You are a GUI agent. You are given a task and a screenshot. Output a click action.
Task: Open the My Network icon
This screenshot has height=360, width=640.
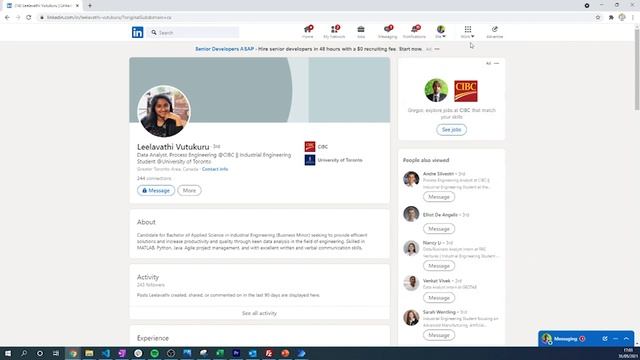tap(334, 32)
